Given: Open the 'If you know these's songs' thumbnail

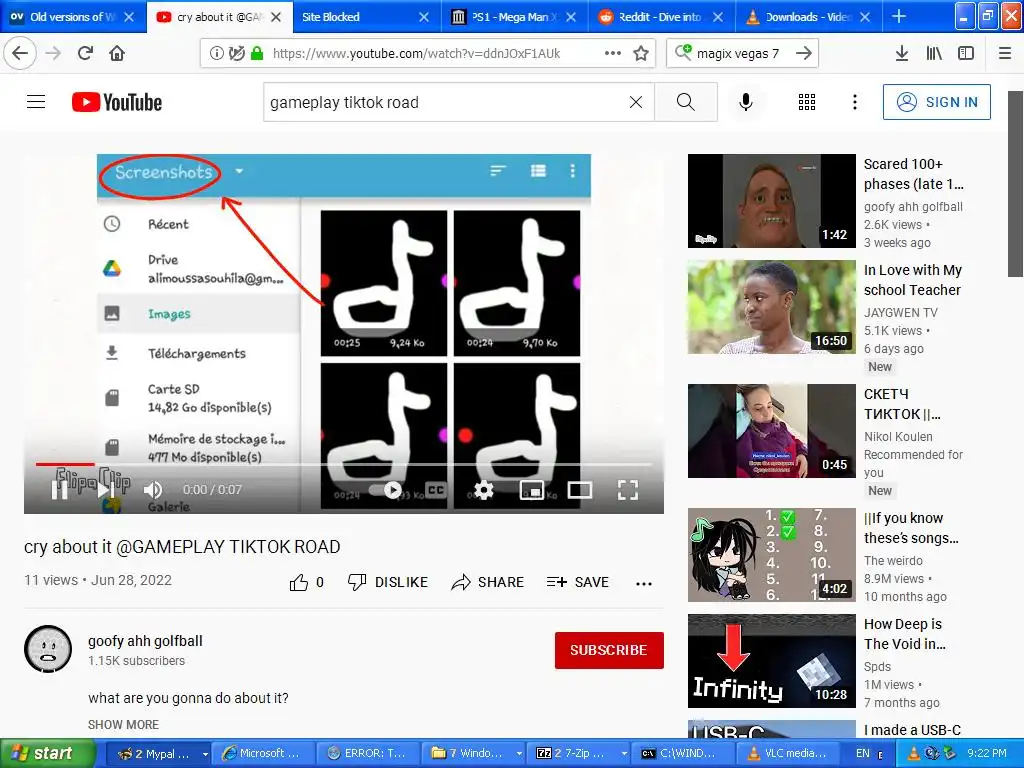Looking at the screenshot, I should pyautogui.click(x=771, y=555).
